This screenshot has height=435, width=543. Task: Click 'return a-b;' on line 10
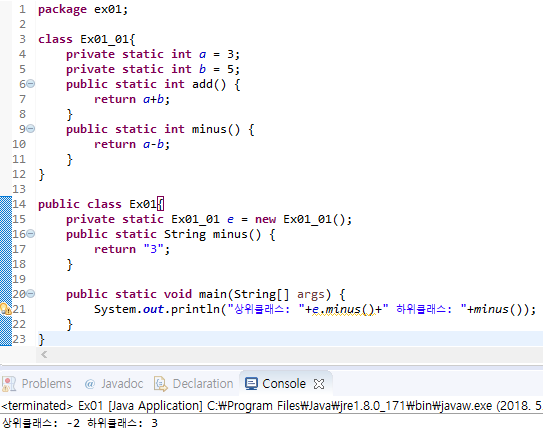point(132,144)
